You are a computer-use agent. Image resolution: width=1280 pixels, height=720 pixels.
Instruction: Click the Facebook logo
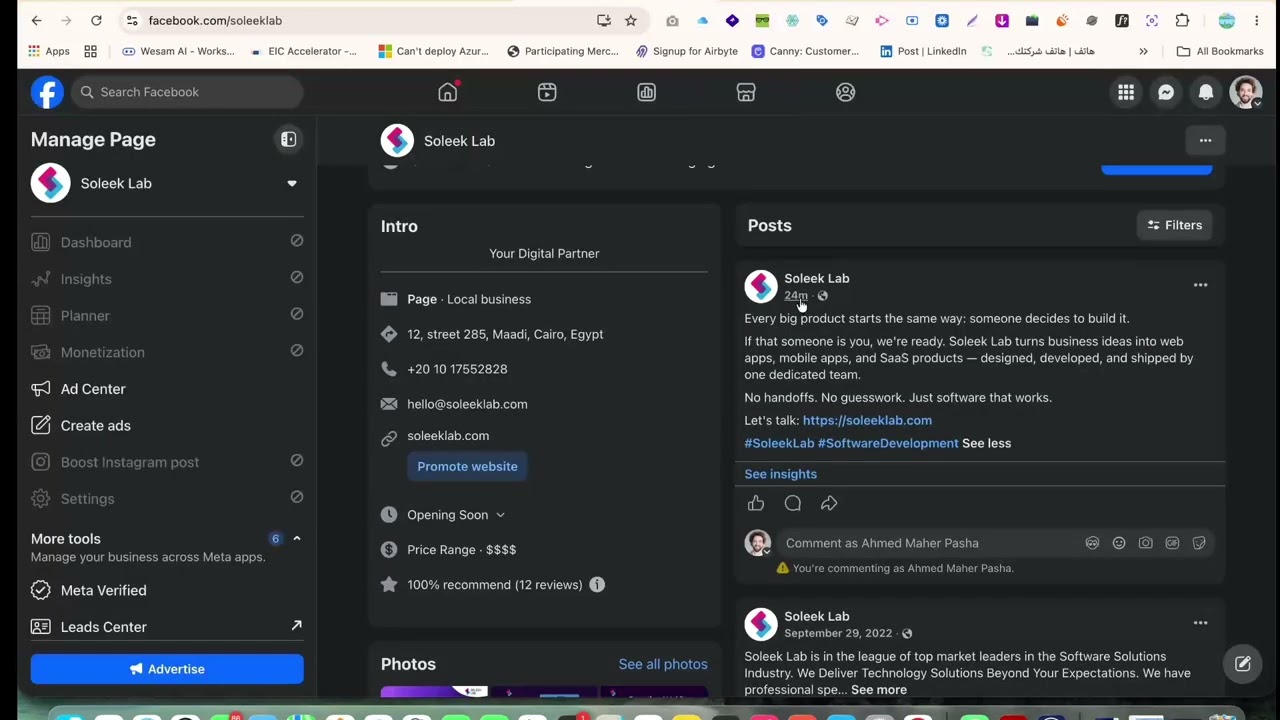tap(47, 92)
